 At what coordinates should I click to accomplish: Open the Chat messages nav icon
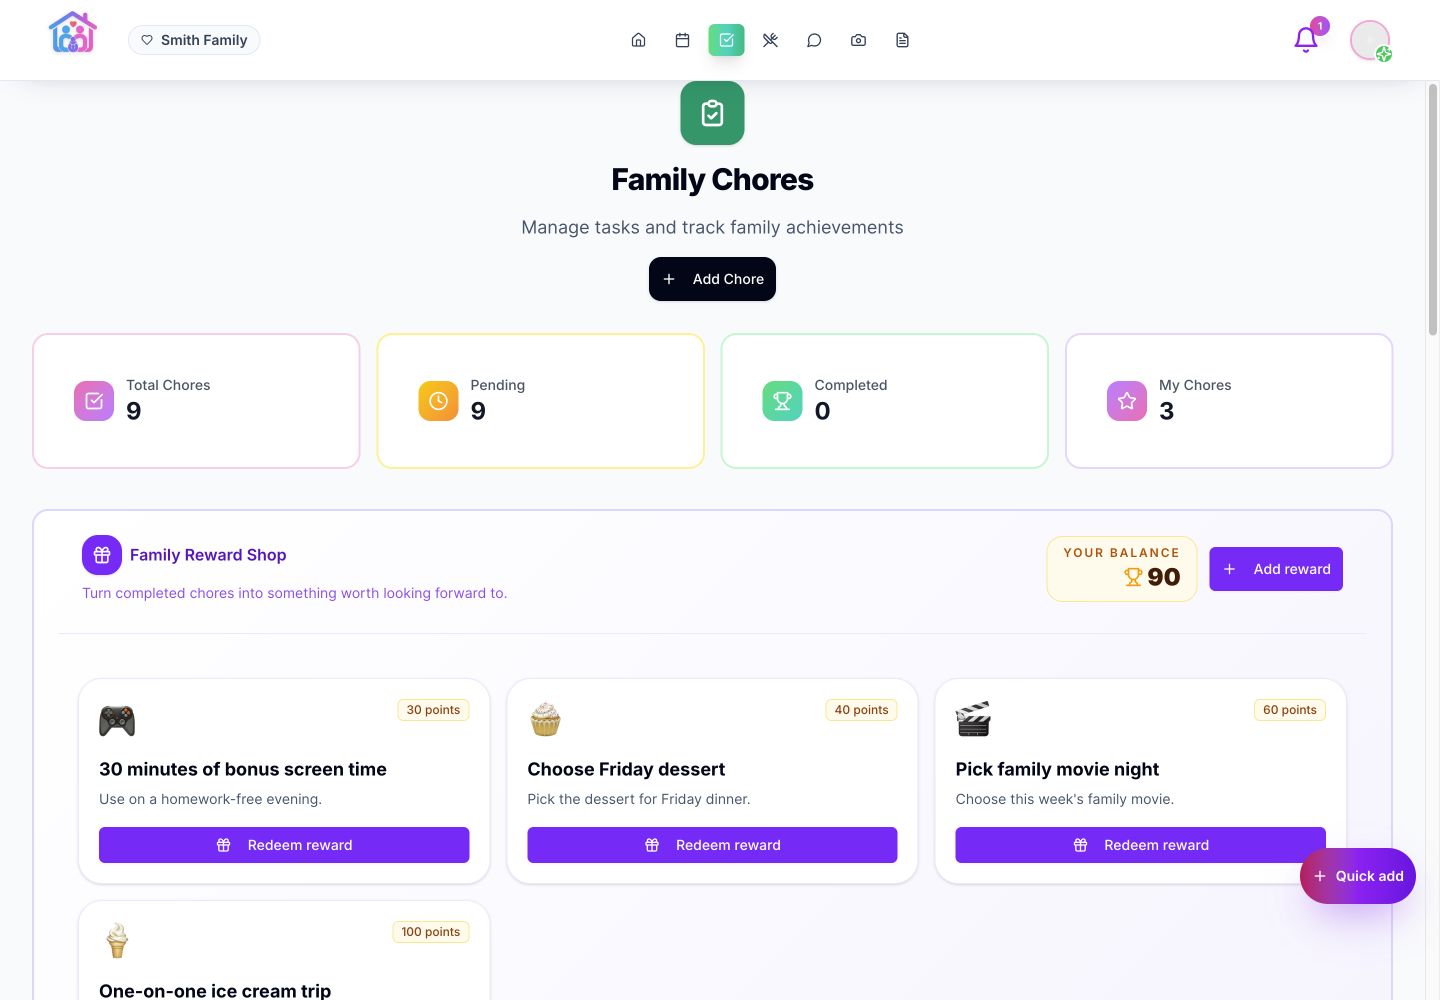click(814, 40)
